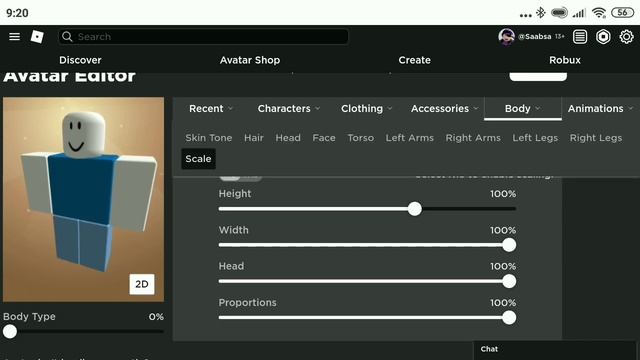Click inside the Search field

pyautogui.click(x=203, y=37)
